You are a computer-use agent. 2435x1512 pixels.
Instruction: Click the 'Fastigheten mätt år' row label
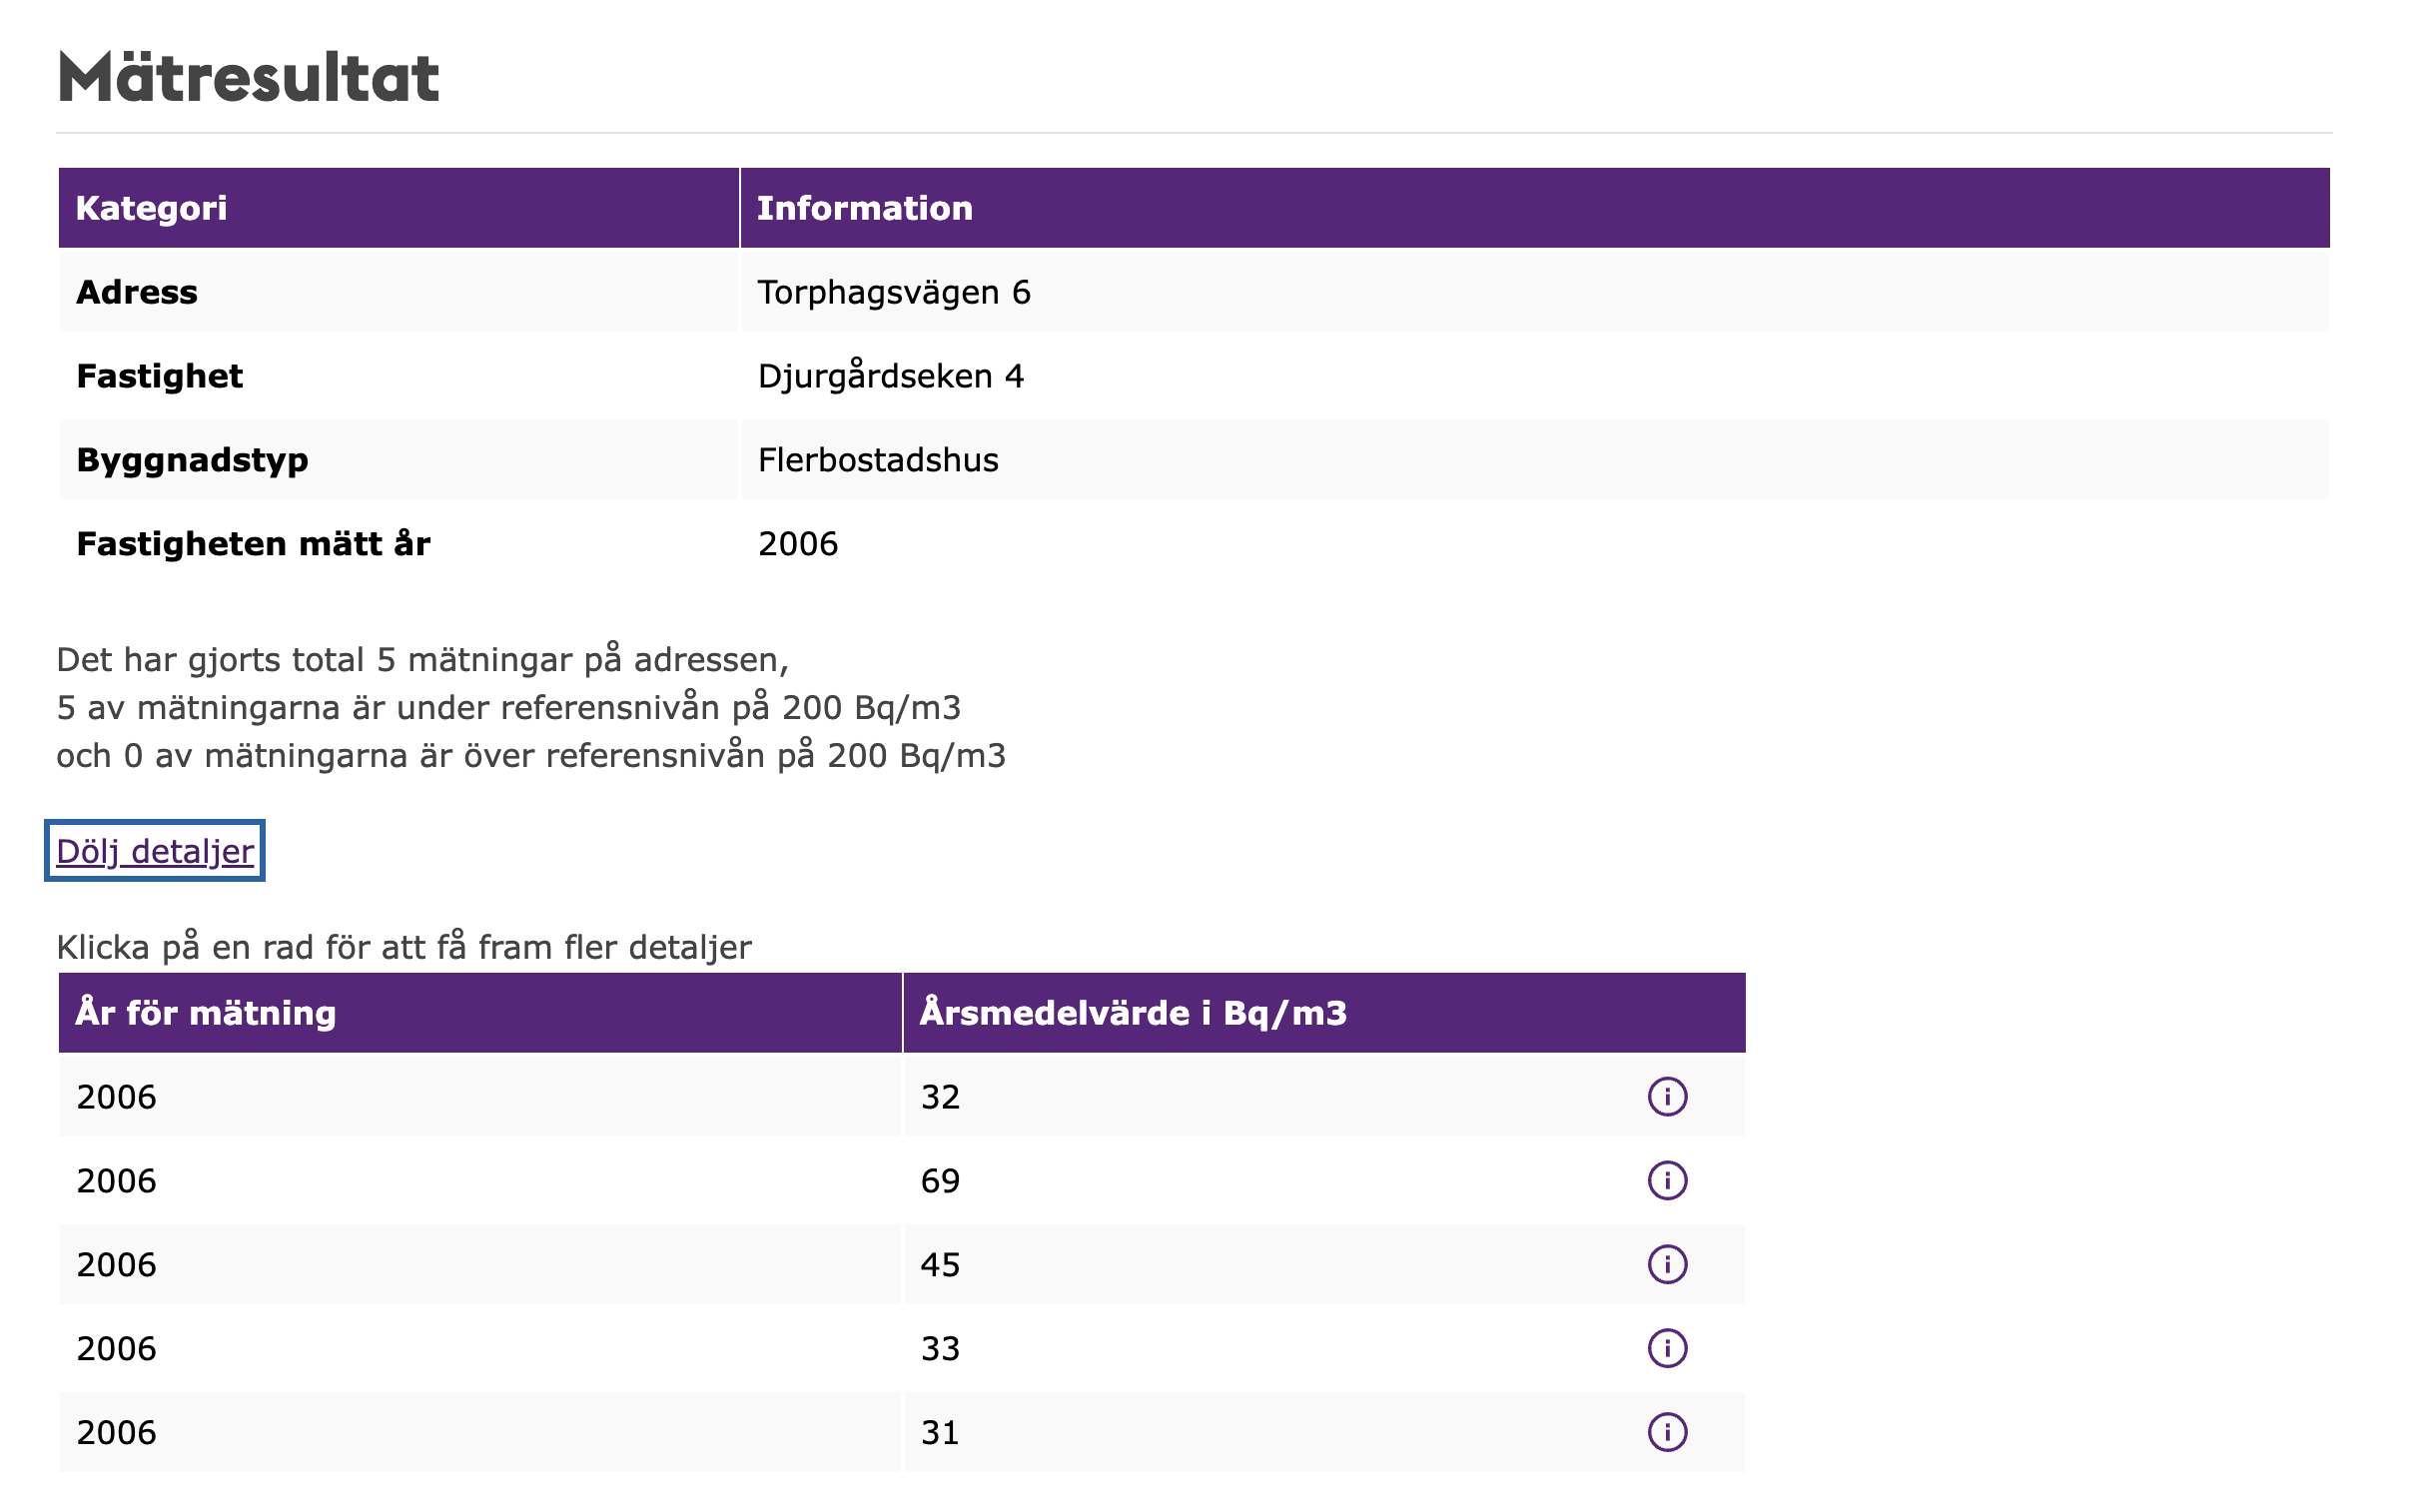click(253, 544)
